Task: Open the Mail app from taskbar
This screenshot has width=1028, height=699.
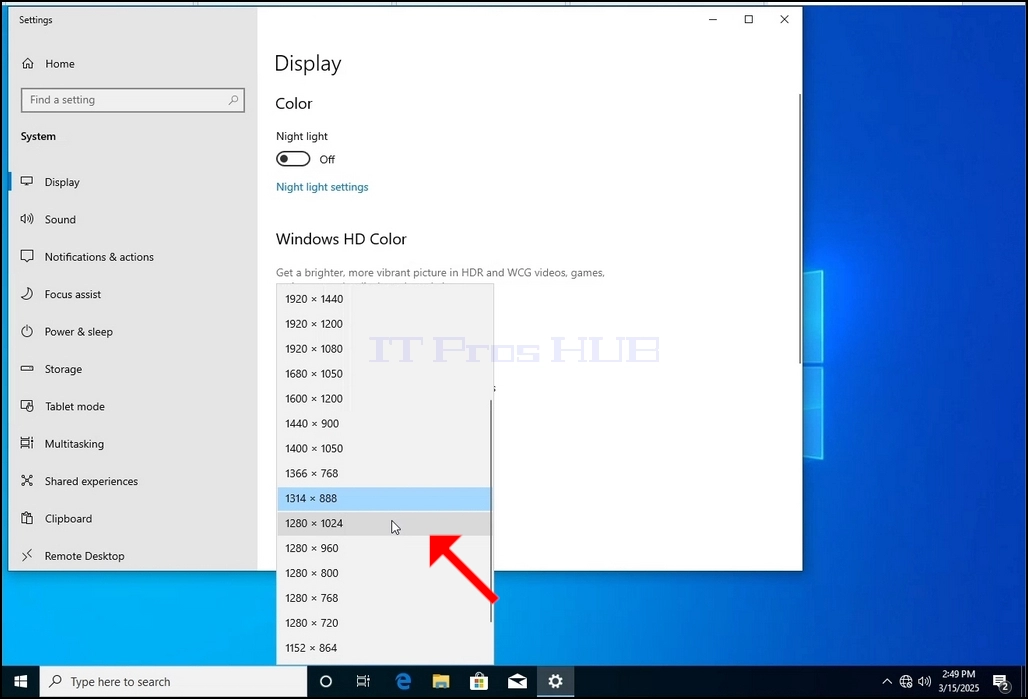Action: coord(517,682)
